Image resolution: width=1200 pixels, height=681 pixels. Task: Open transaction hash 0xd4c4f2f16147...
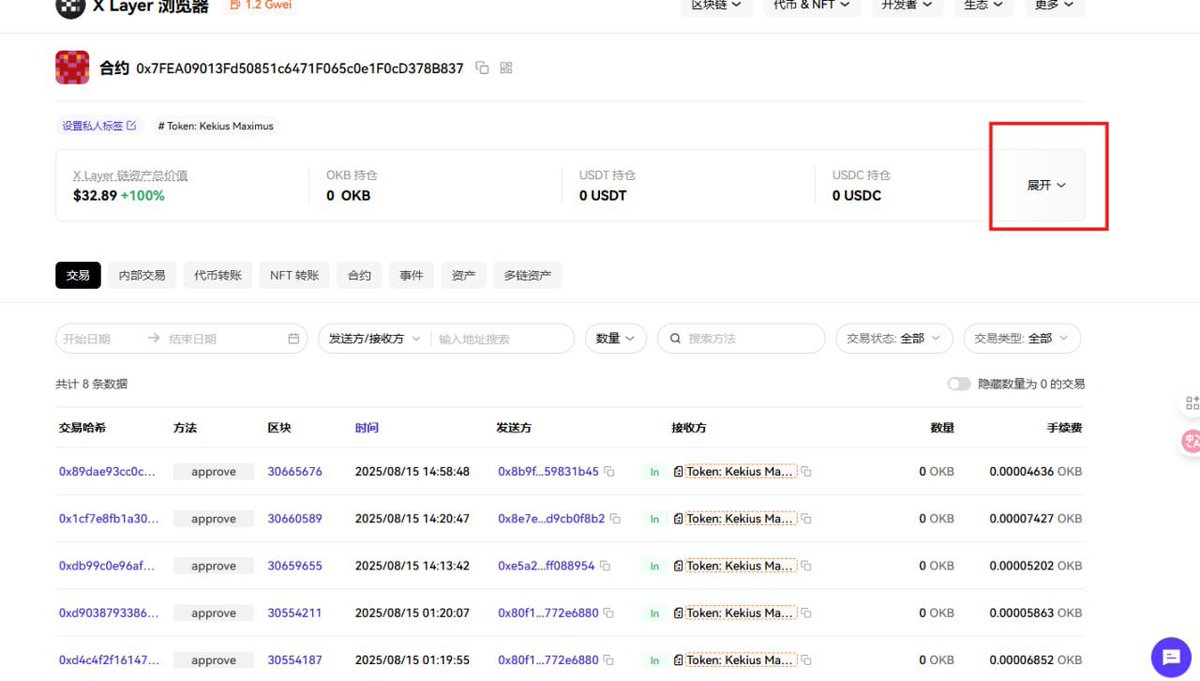[108, 660]
